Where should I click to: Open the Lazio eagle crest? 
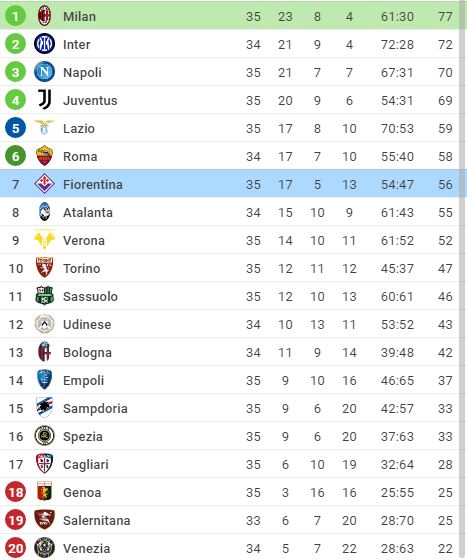(x=44, y=128)
